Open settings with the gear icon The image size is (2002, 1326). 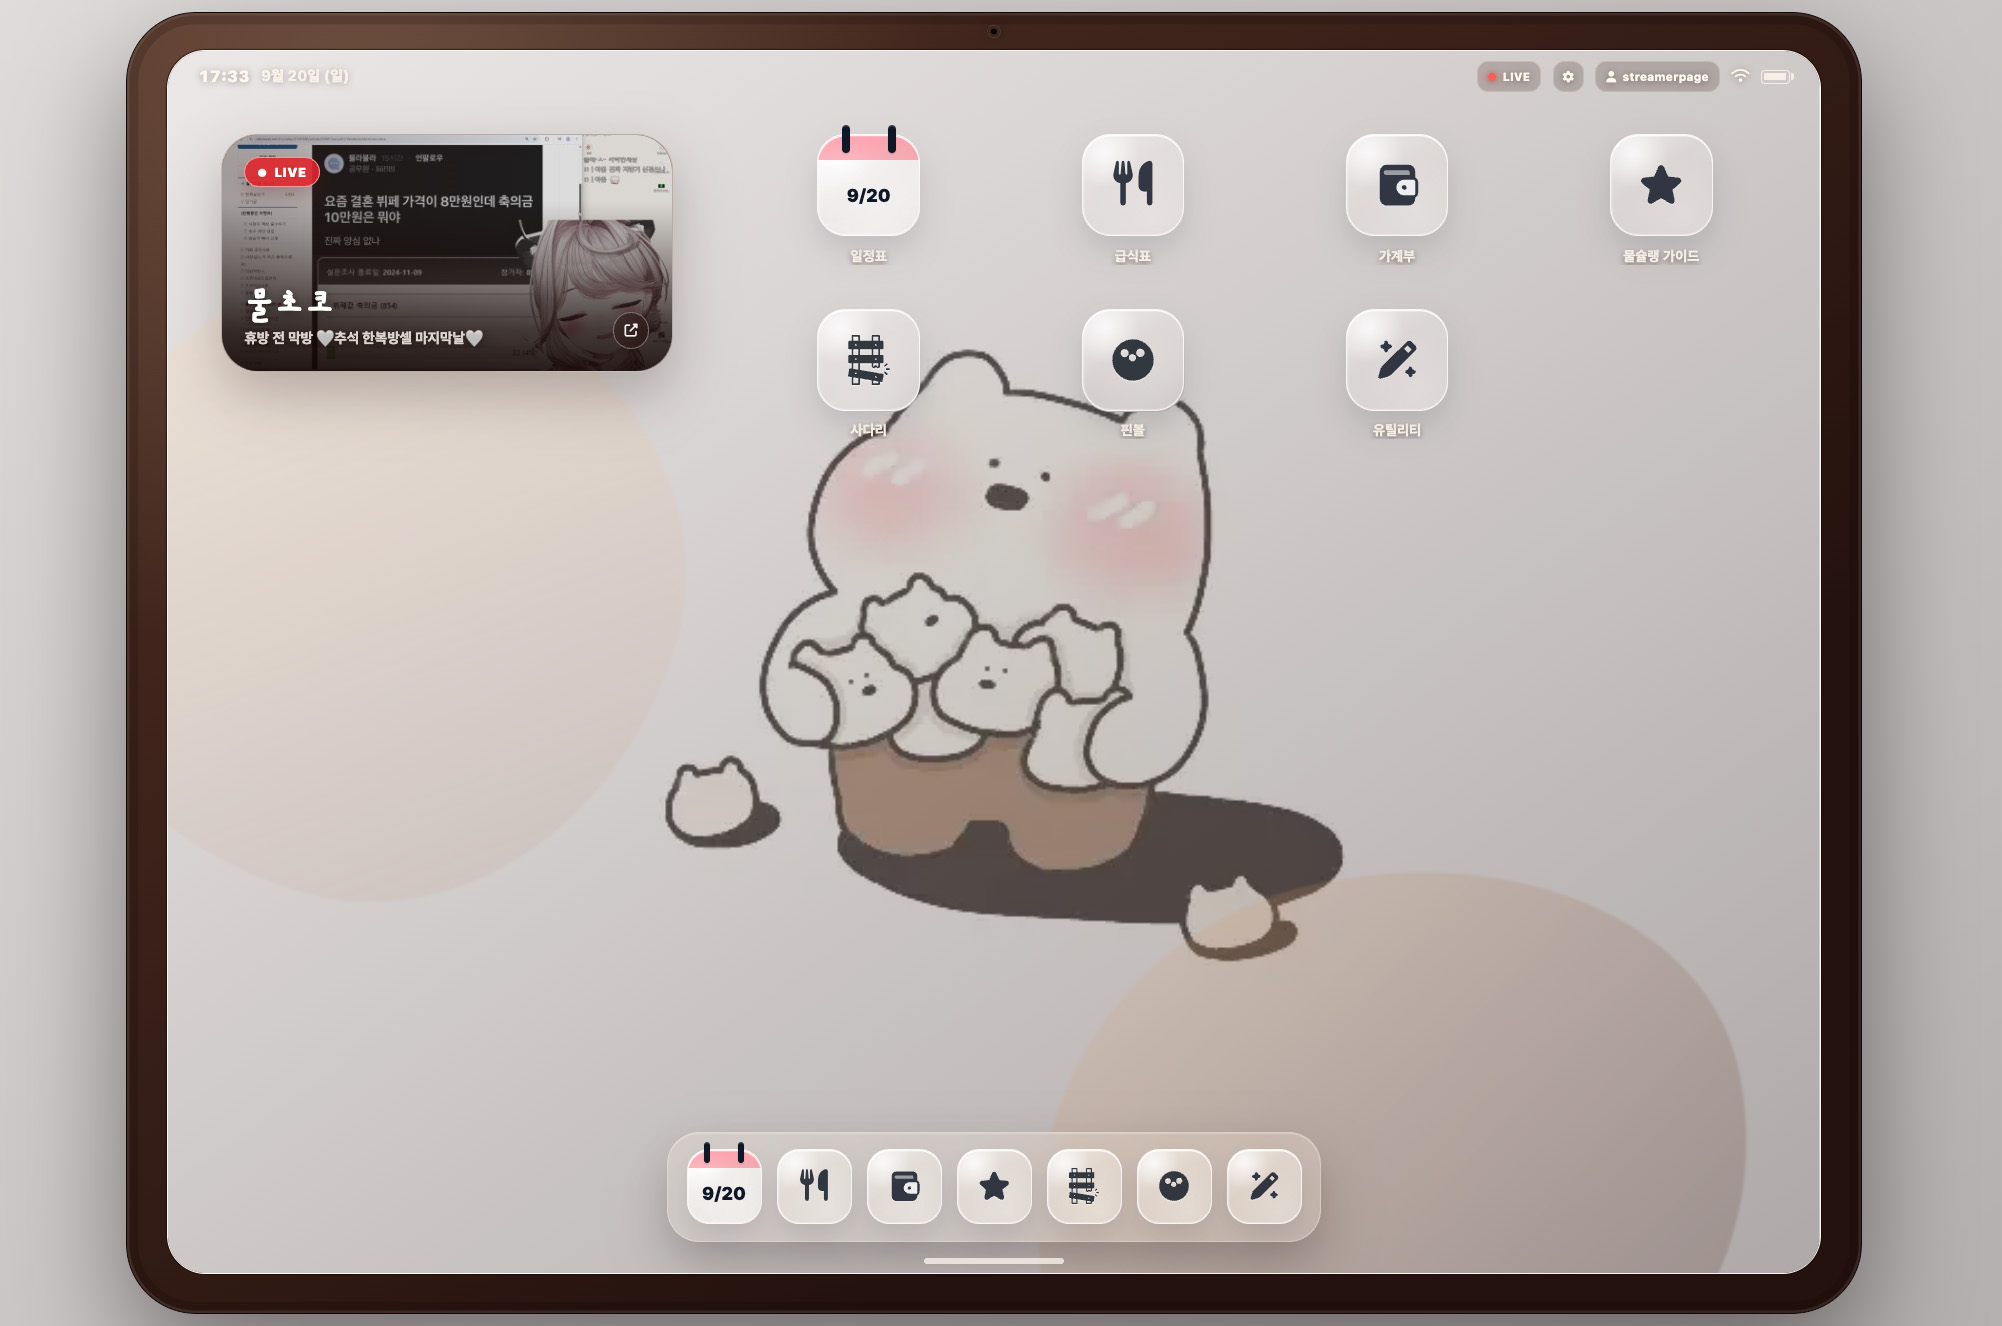pyautogui.click(x=1568, y=77)
